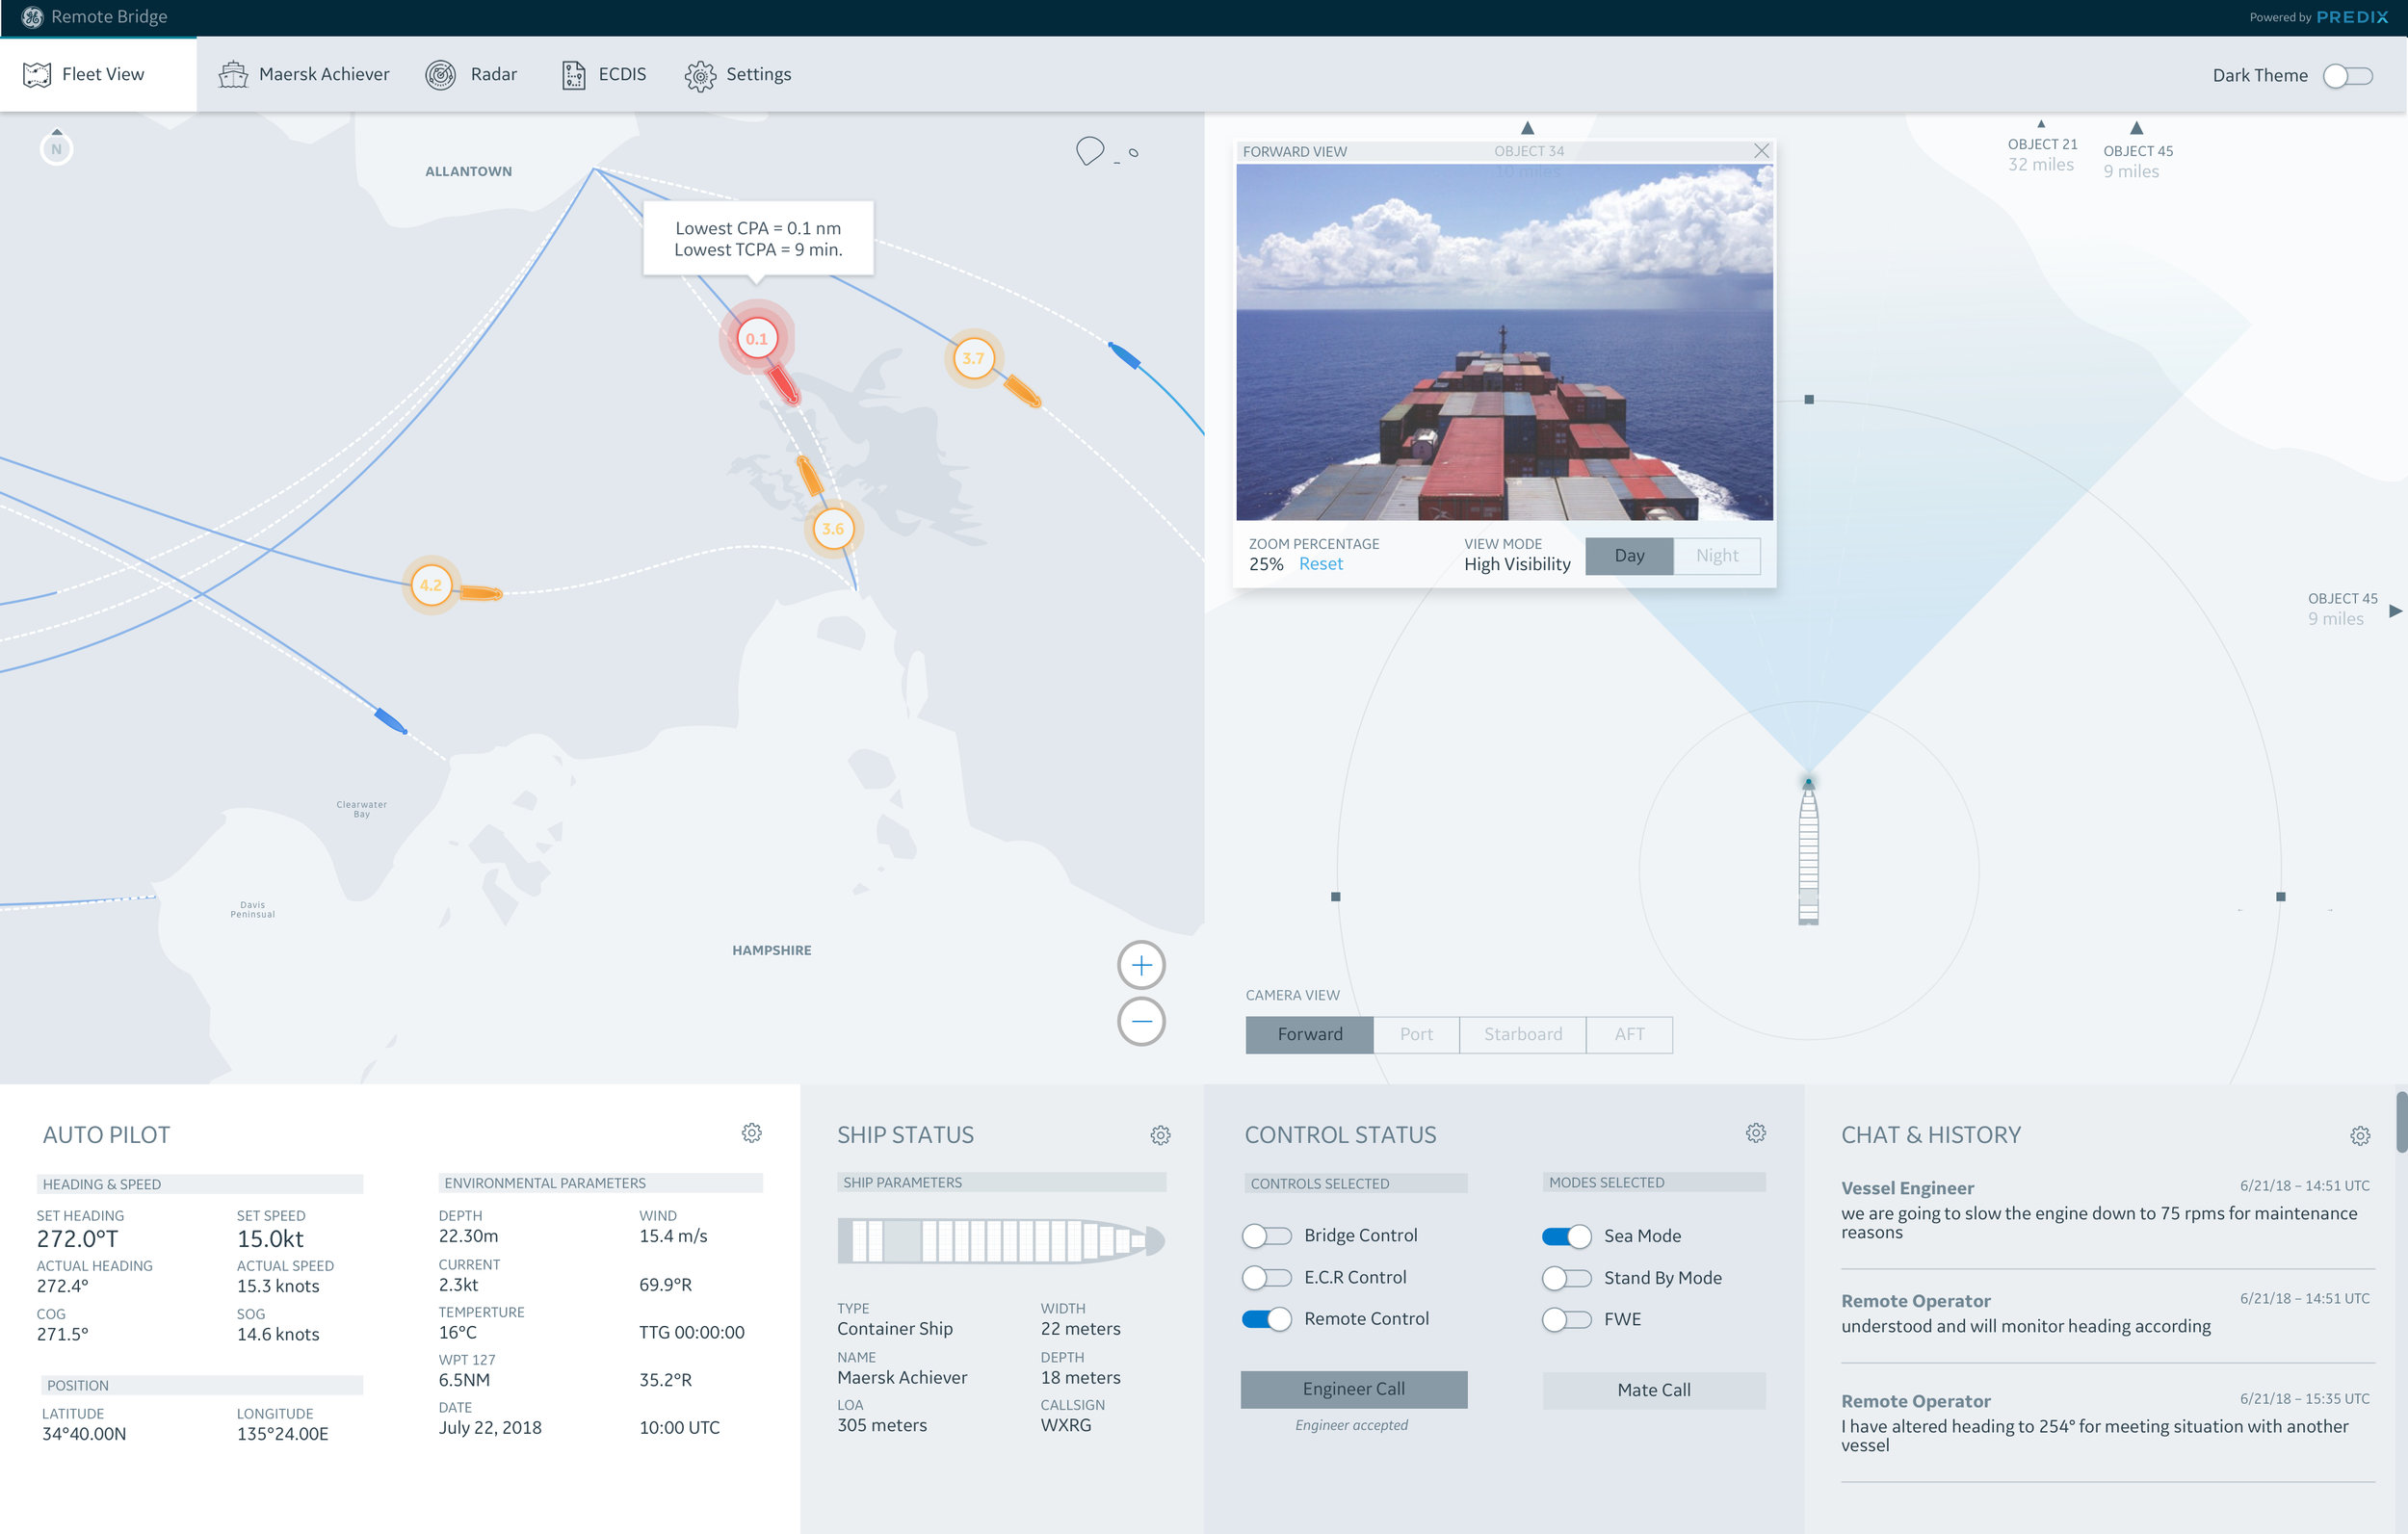Open Chat & History settings gear
Screen dimensions: 2408x1534
(2360, 1135)
